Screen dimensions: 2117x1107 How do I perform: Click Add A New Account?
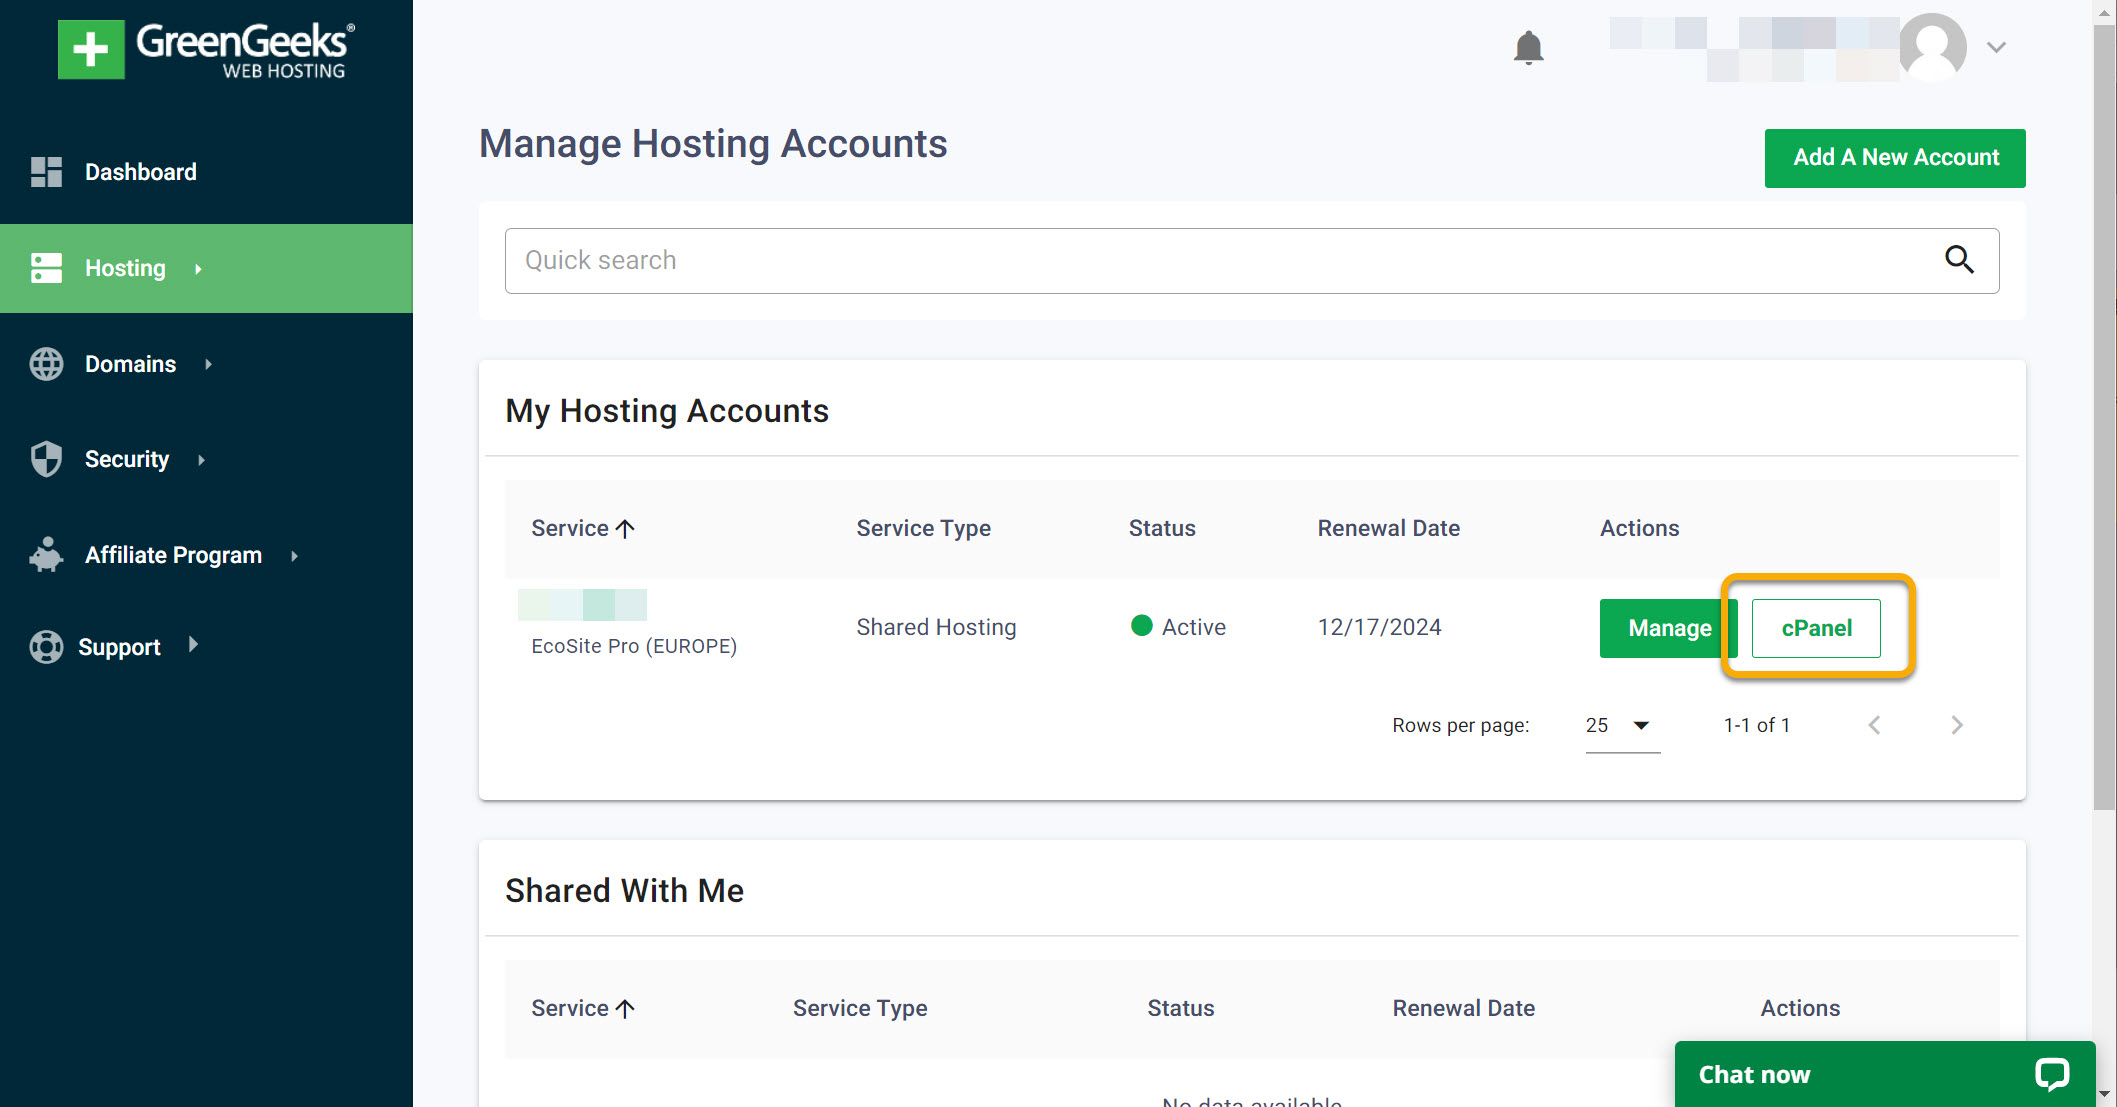tap(1894, 158)
